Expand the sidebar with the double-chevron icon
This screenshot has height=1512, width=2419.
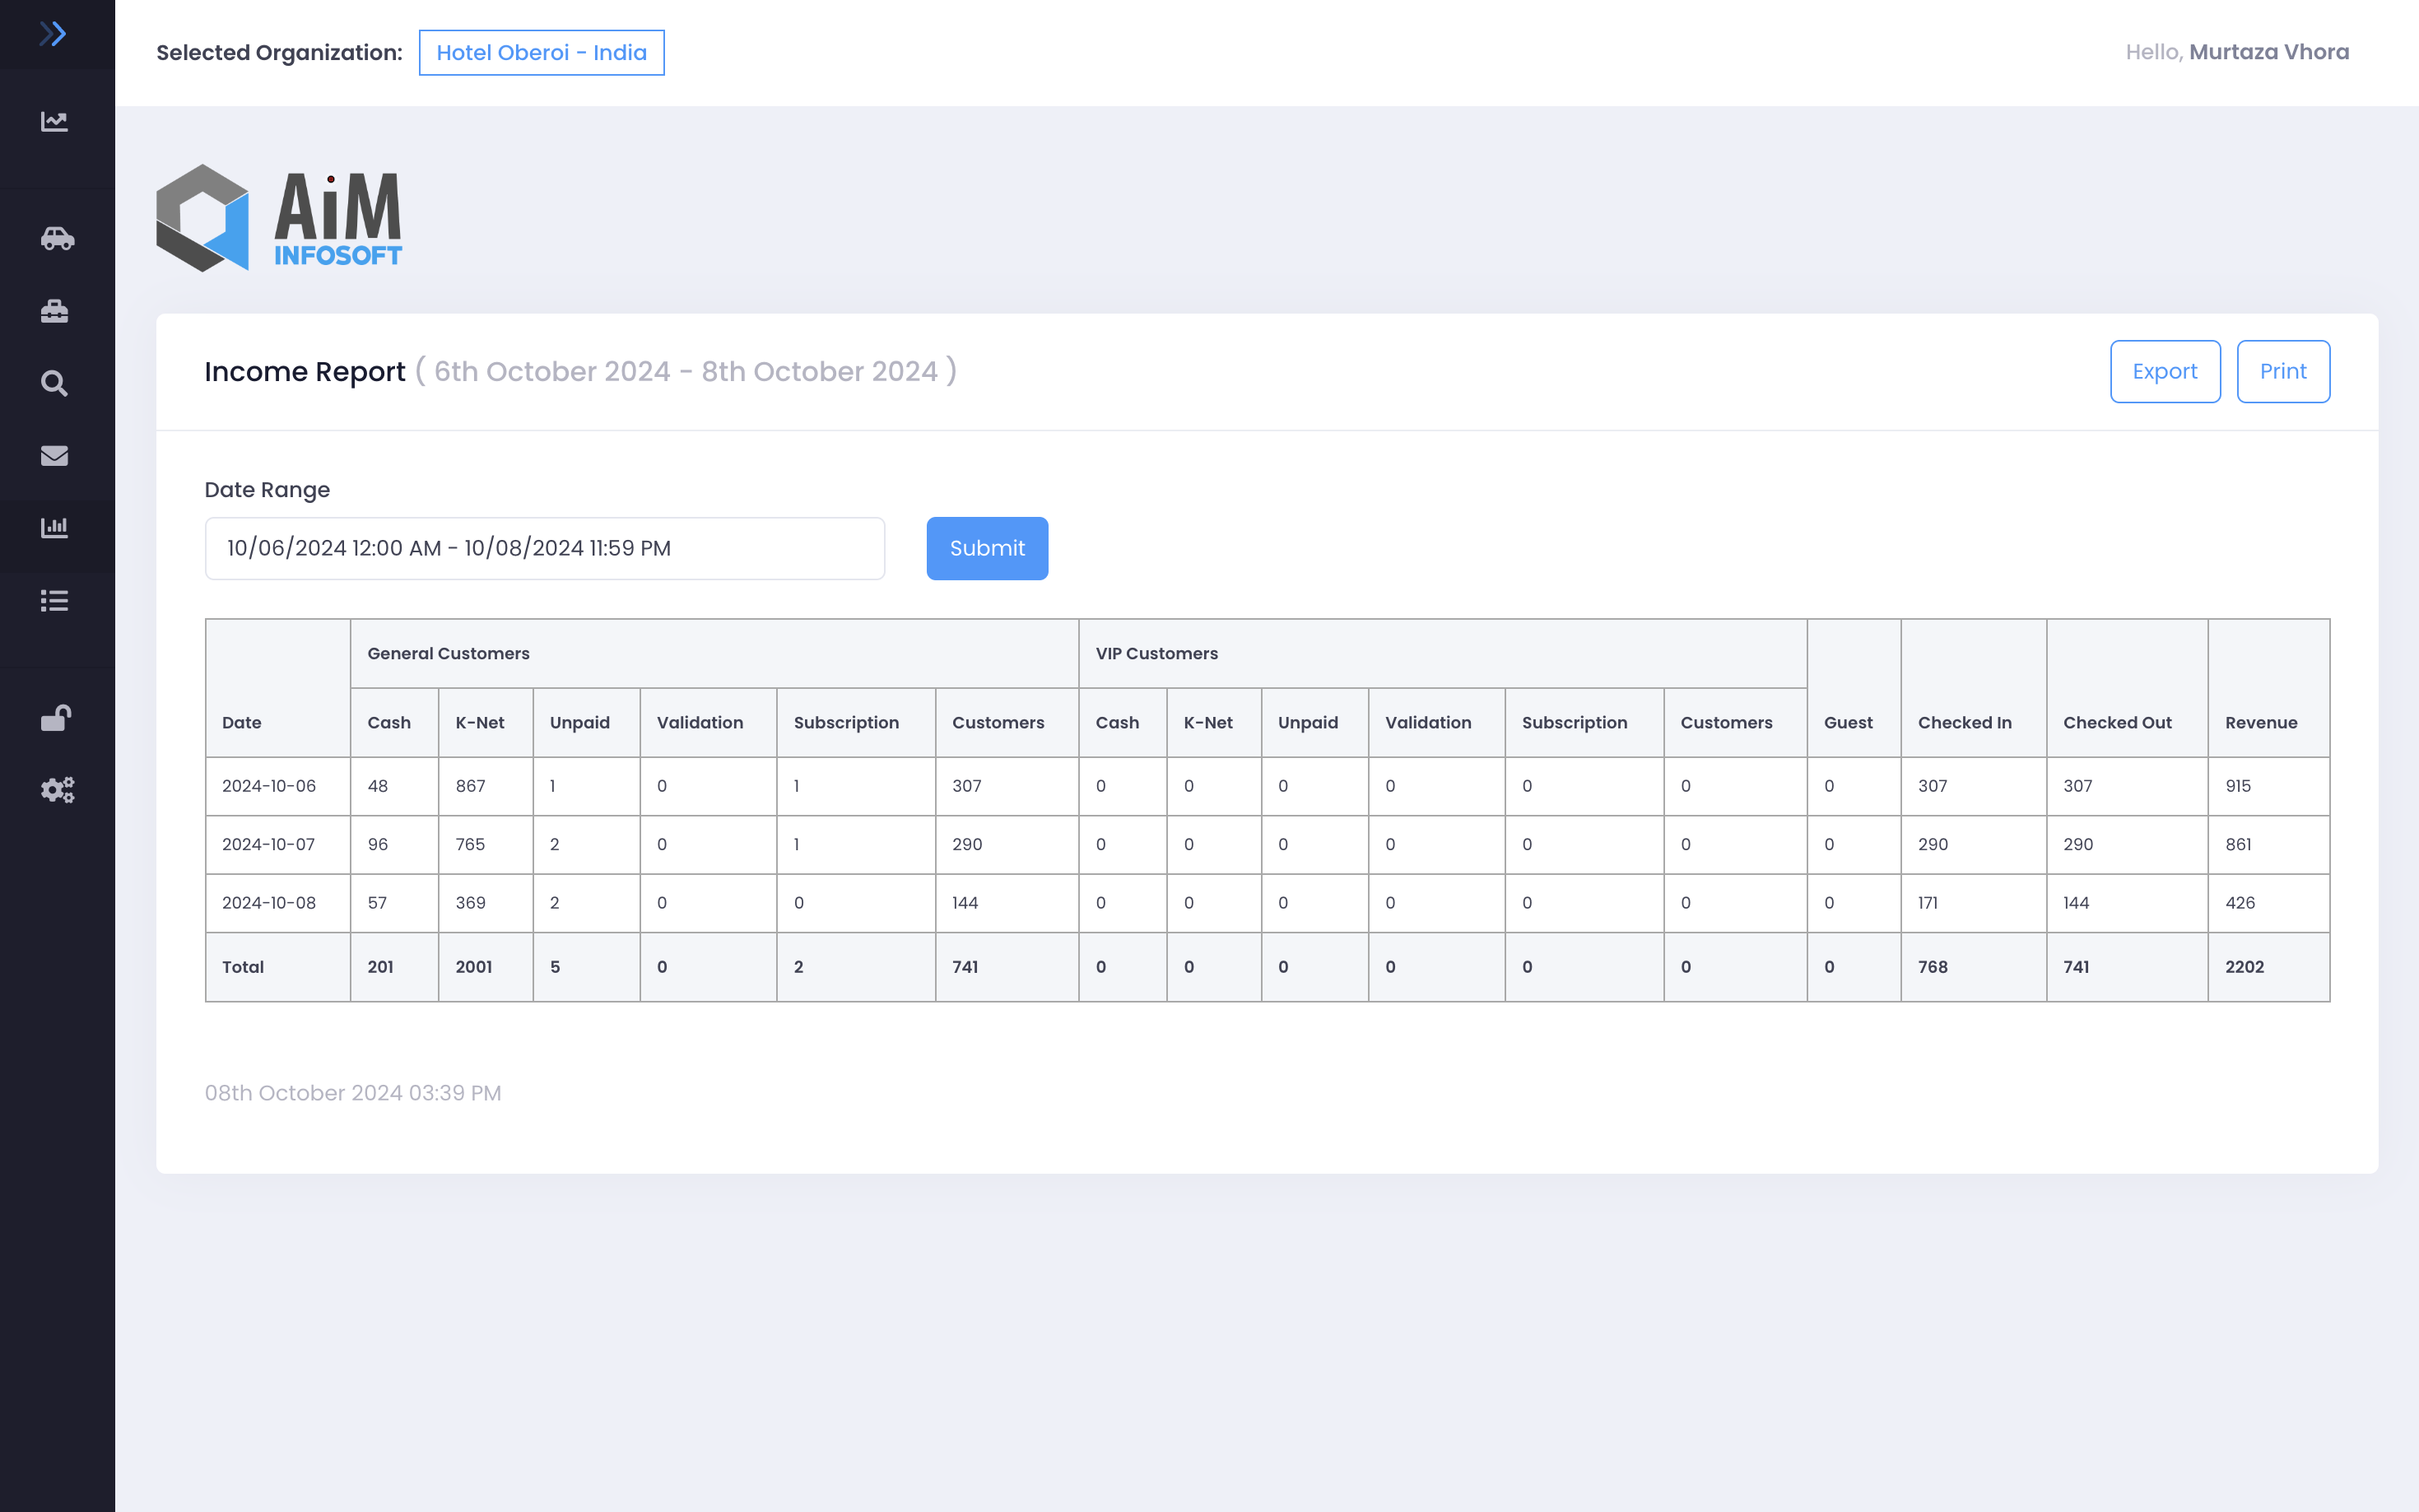[53, 34]
